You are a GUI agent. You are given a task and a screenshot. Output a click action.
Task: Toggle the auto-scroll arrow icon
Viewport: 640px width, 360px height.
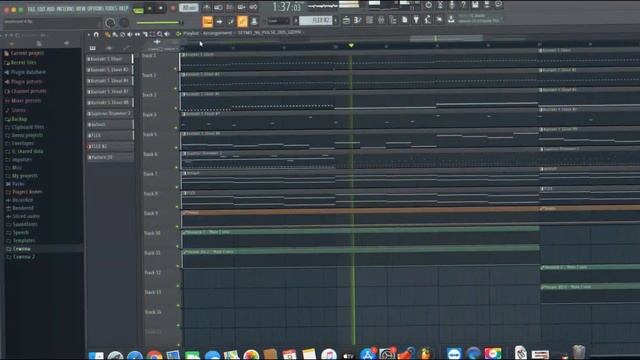point(219,21)
